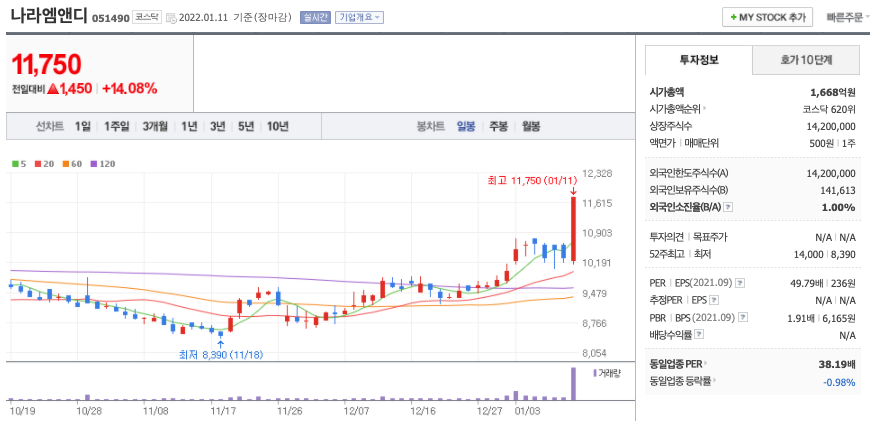
Task: Expand the 기업개요 dropdown
Action: click(x=359, y=17)
